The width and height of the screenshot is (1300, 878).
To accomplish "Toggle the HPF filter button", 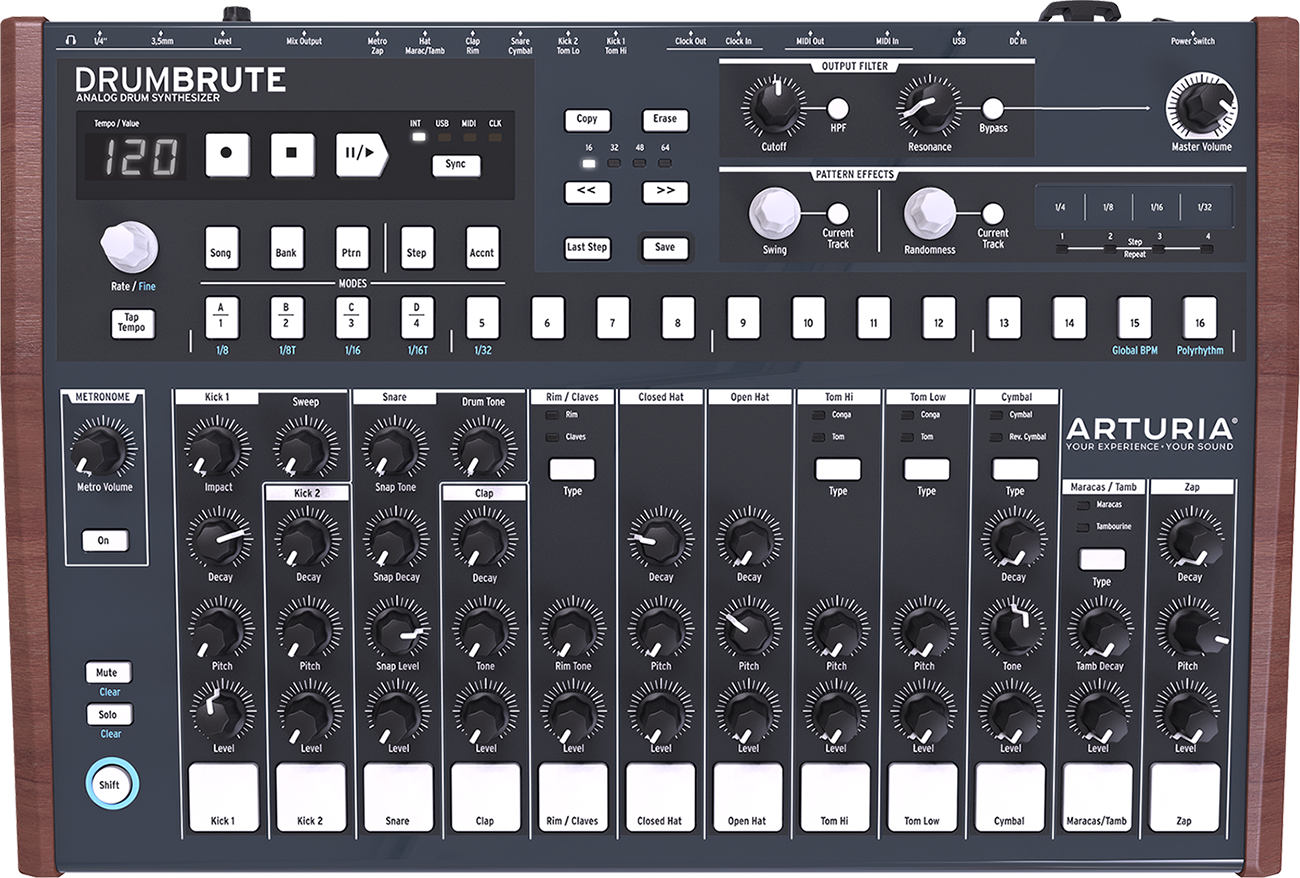I will pos(837,109).
